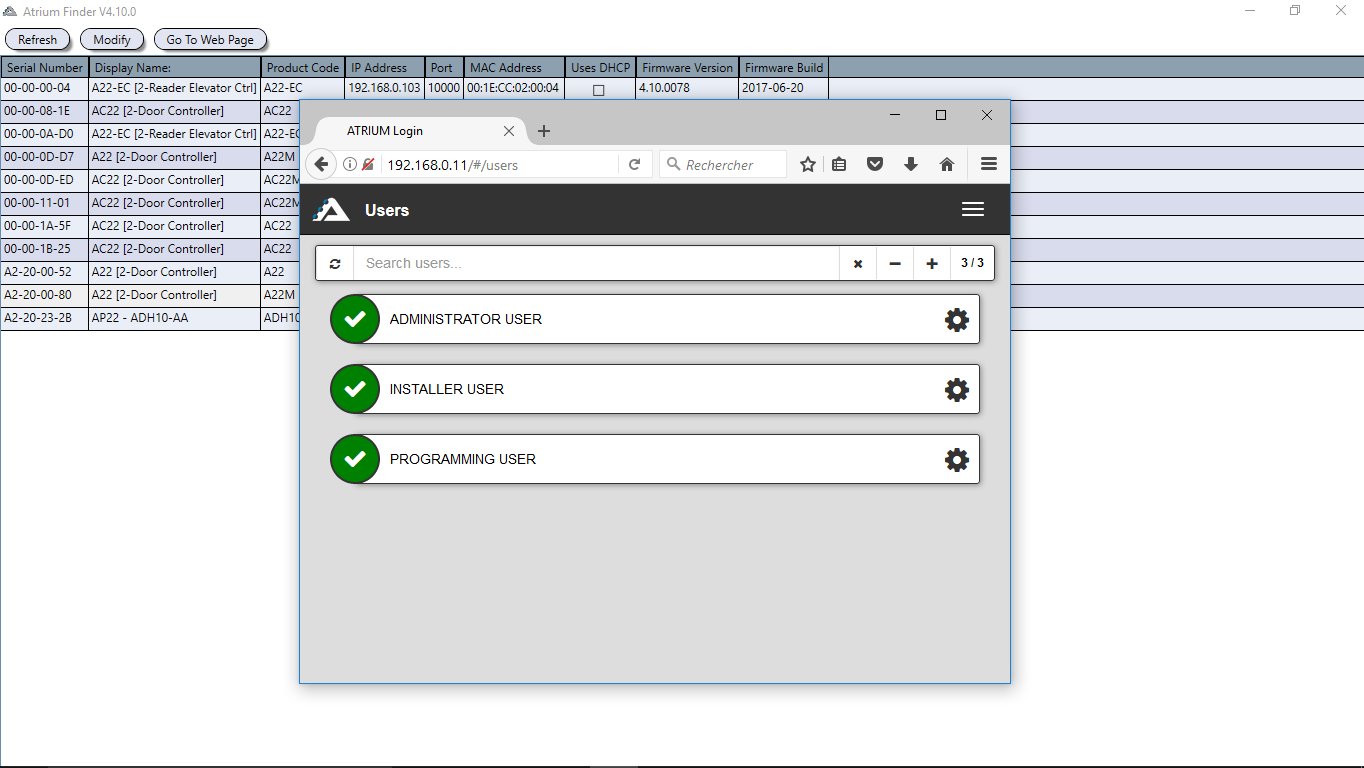This screenshot has width=1364, height=768.
Task: Toggle ADMINISTRATOR USER green enabled checkmark
Action: click(x=355, y=319)
